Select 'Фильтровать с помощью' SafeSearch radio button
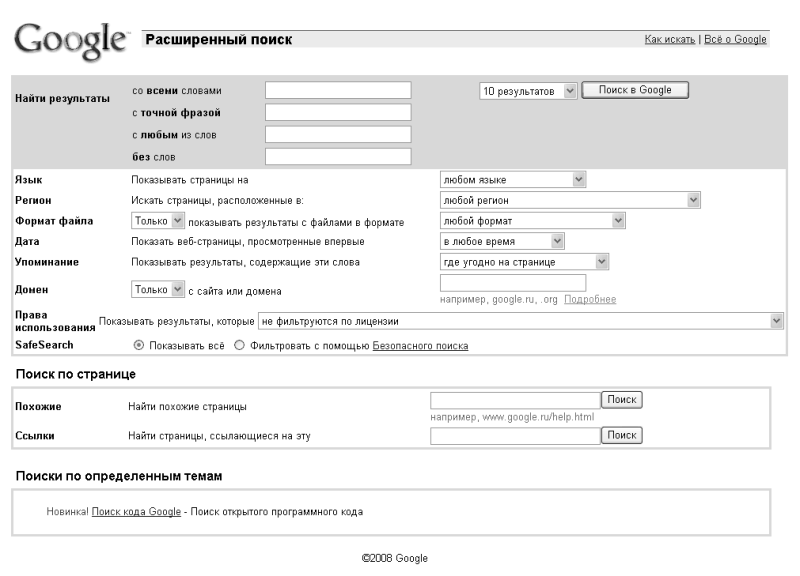The height and width of the screenshot is (576, 800). click(x=239, y=346)
